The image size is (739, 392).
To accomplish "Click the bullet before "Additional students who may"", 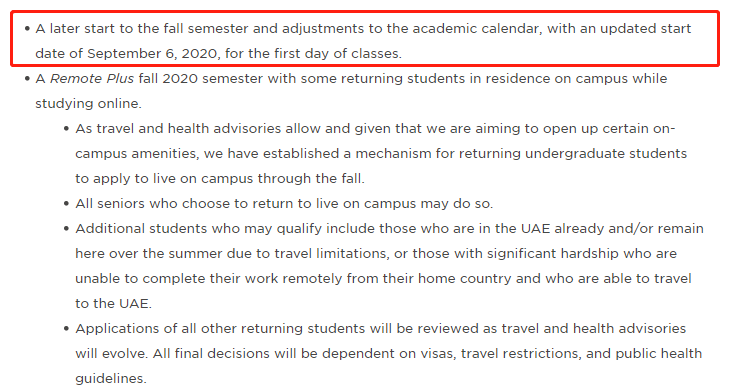I will point(66,229).
